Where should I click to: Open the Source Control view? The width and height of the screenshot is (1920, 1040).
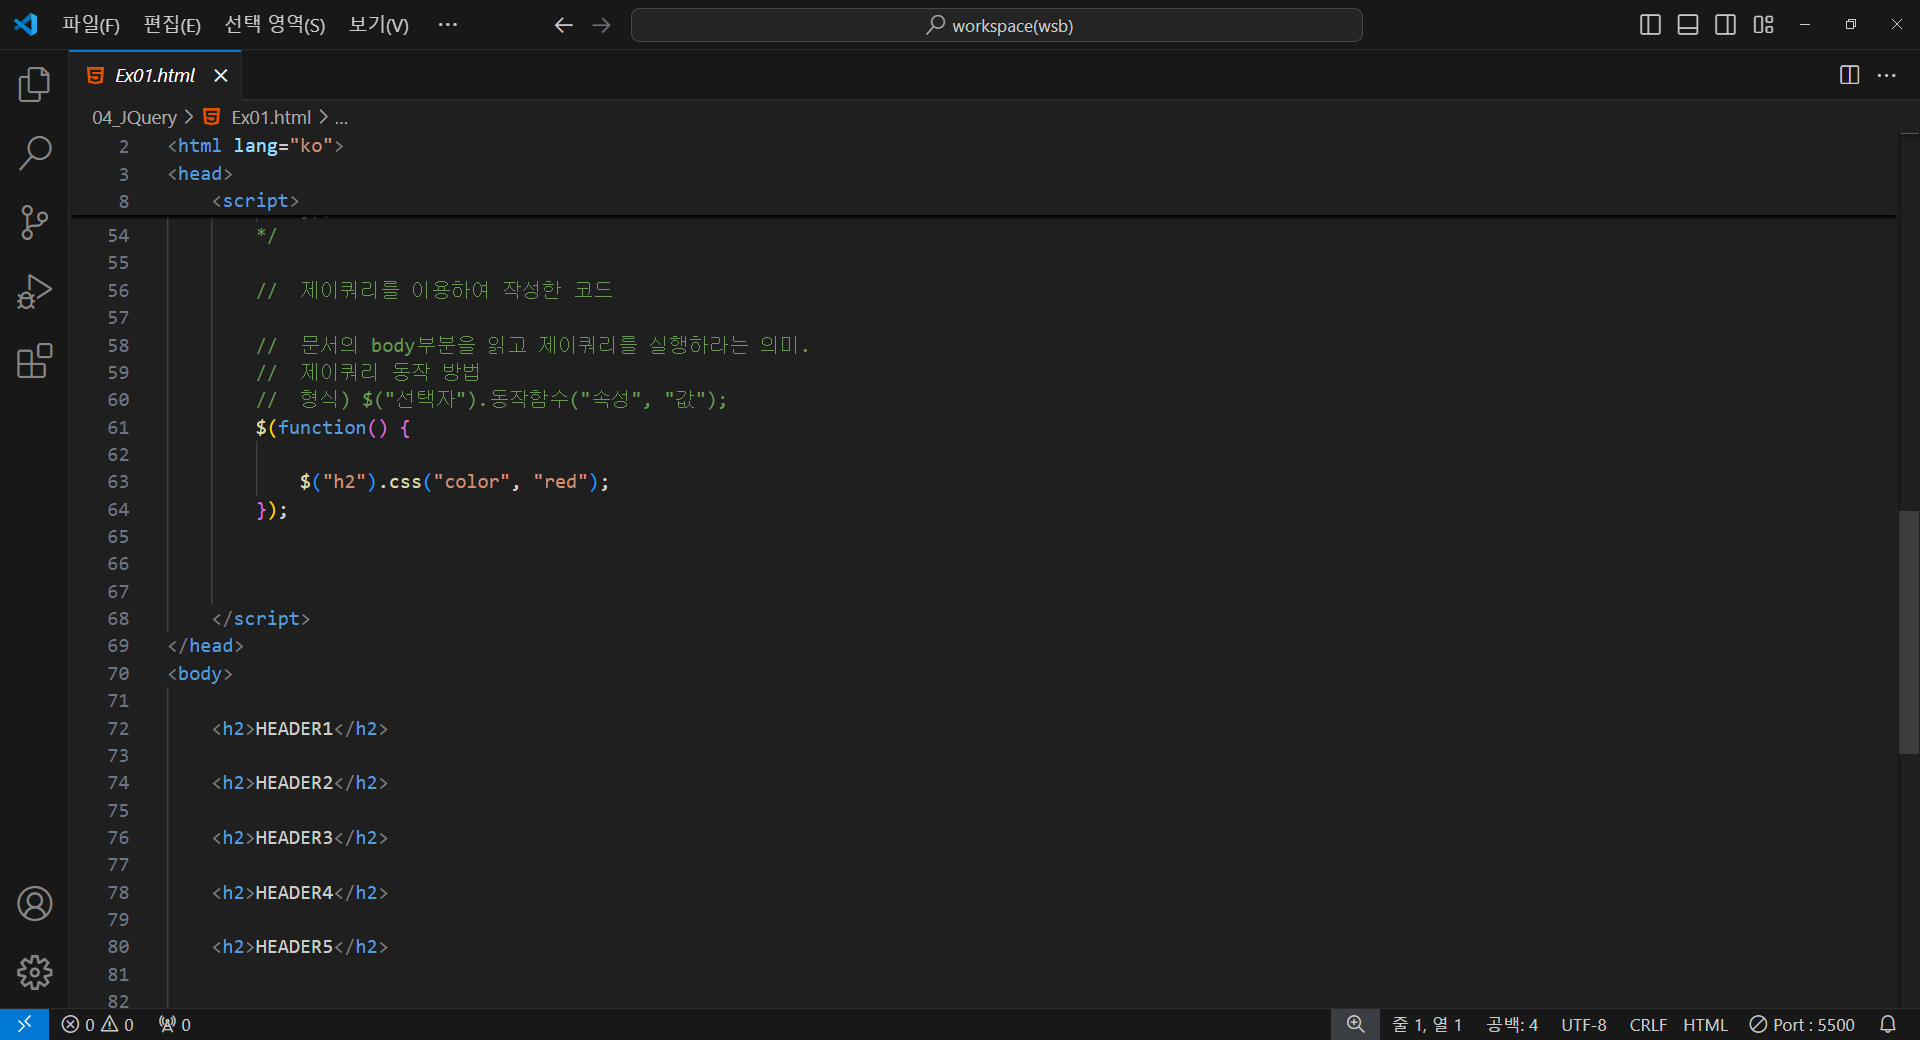coord(34,222)
